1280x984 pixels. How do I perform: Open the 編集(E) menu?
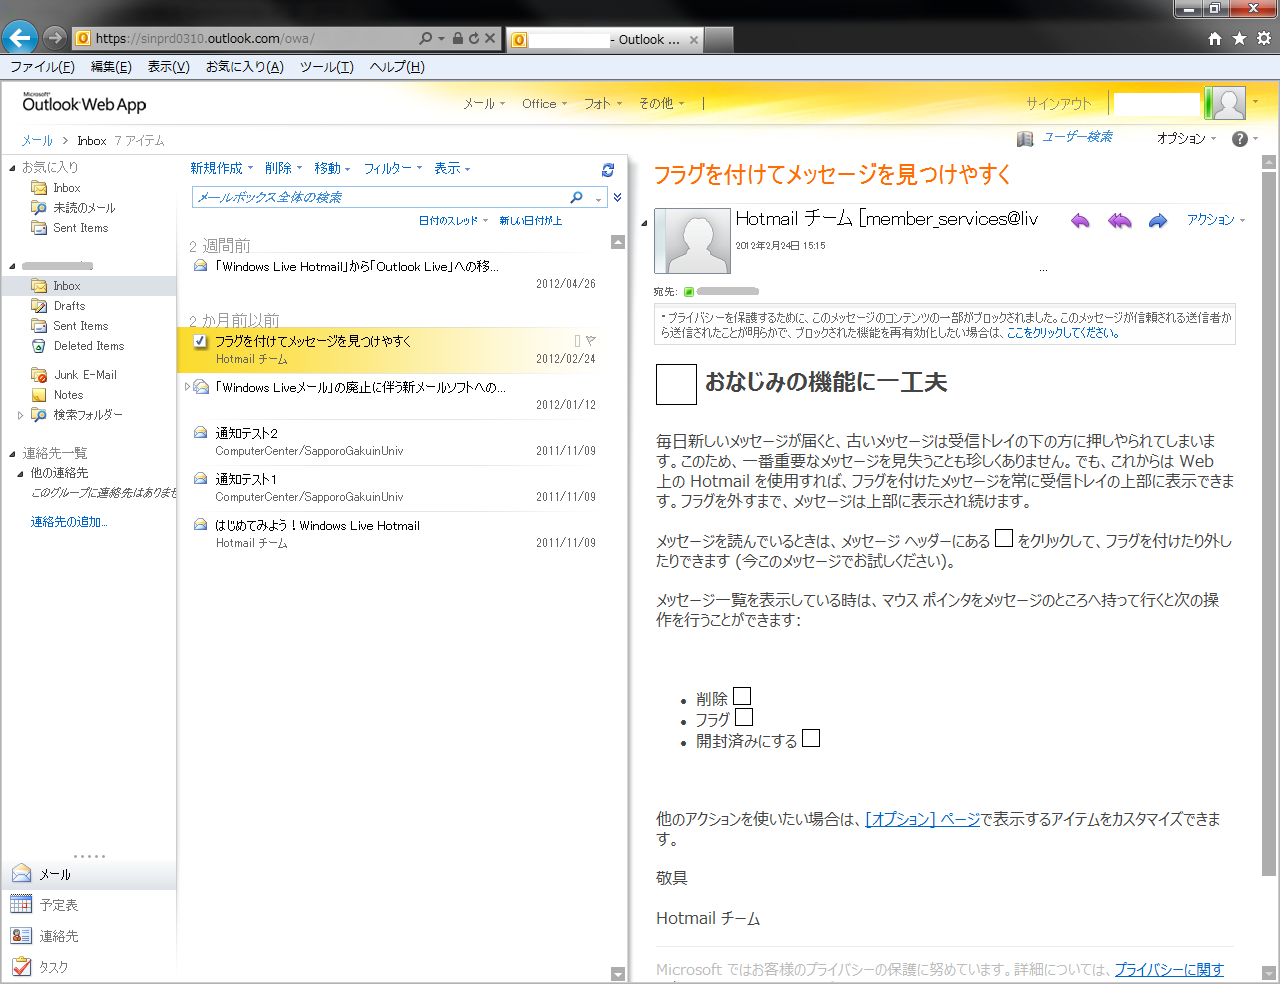click(x=111, y=67)
